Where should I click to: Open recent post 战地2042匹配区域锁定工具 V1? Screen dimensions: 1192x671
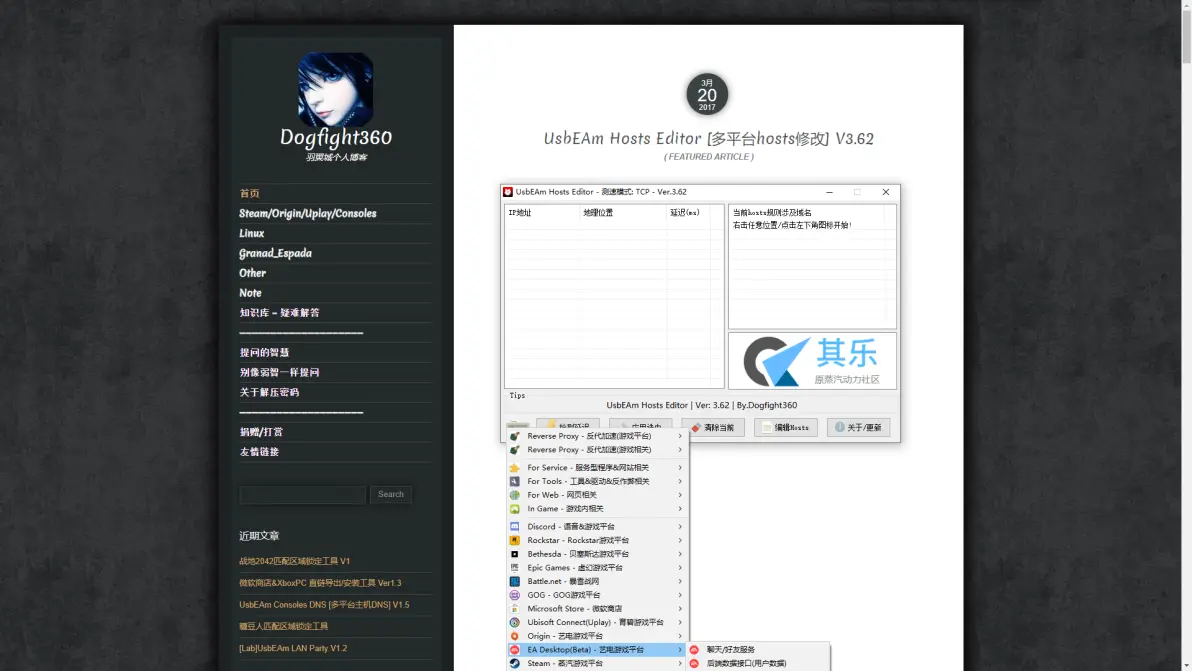[295, 562]
